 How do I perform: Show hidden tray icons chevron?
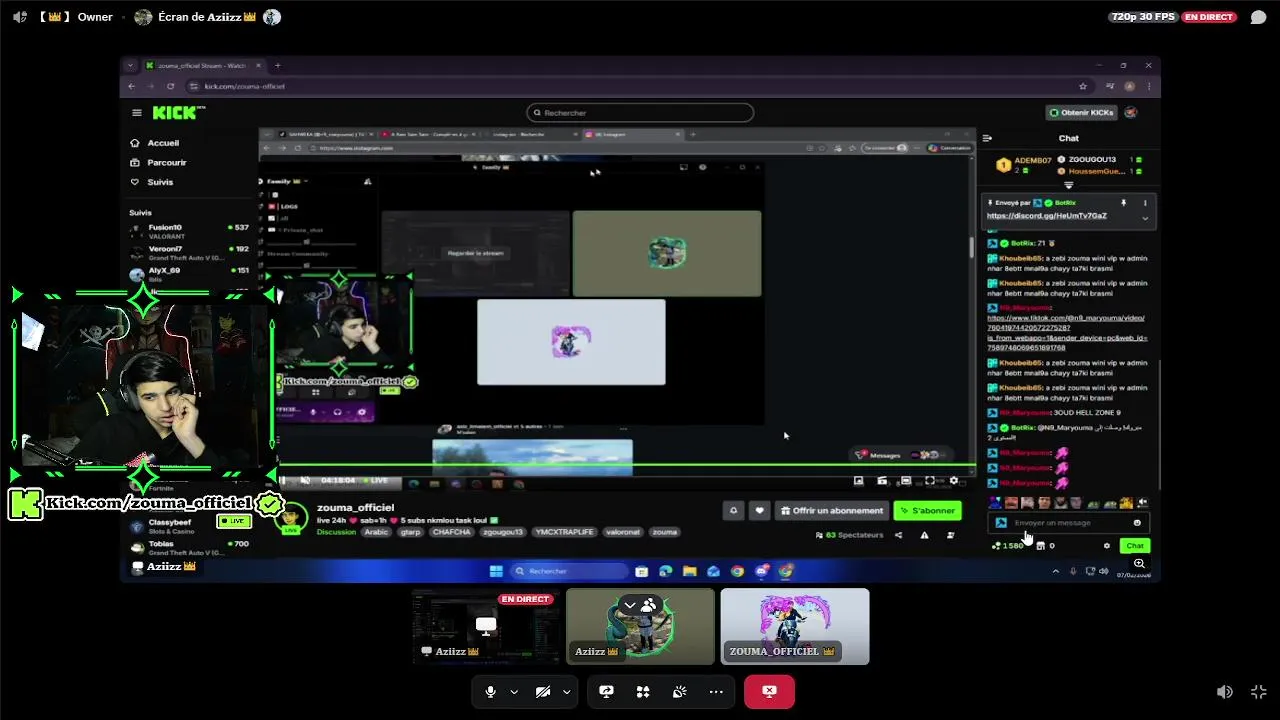pos(1055,571)
